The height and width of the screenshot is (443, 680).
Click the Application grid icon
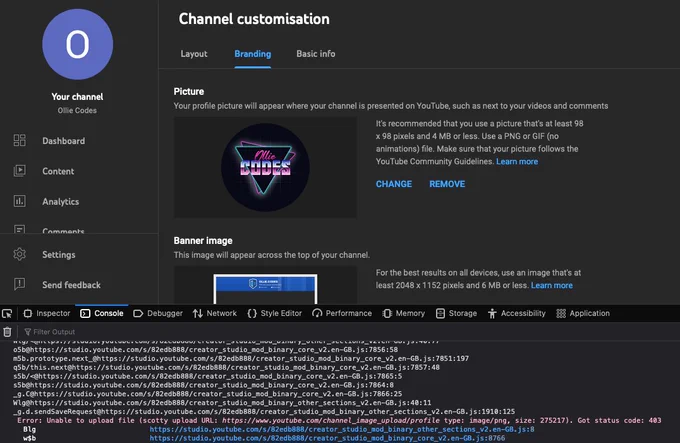(x=561, y=313)
